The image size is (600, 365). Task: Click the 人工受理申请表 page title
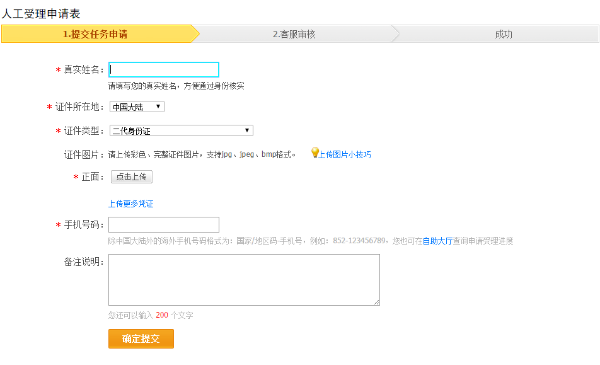41,14
